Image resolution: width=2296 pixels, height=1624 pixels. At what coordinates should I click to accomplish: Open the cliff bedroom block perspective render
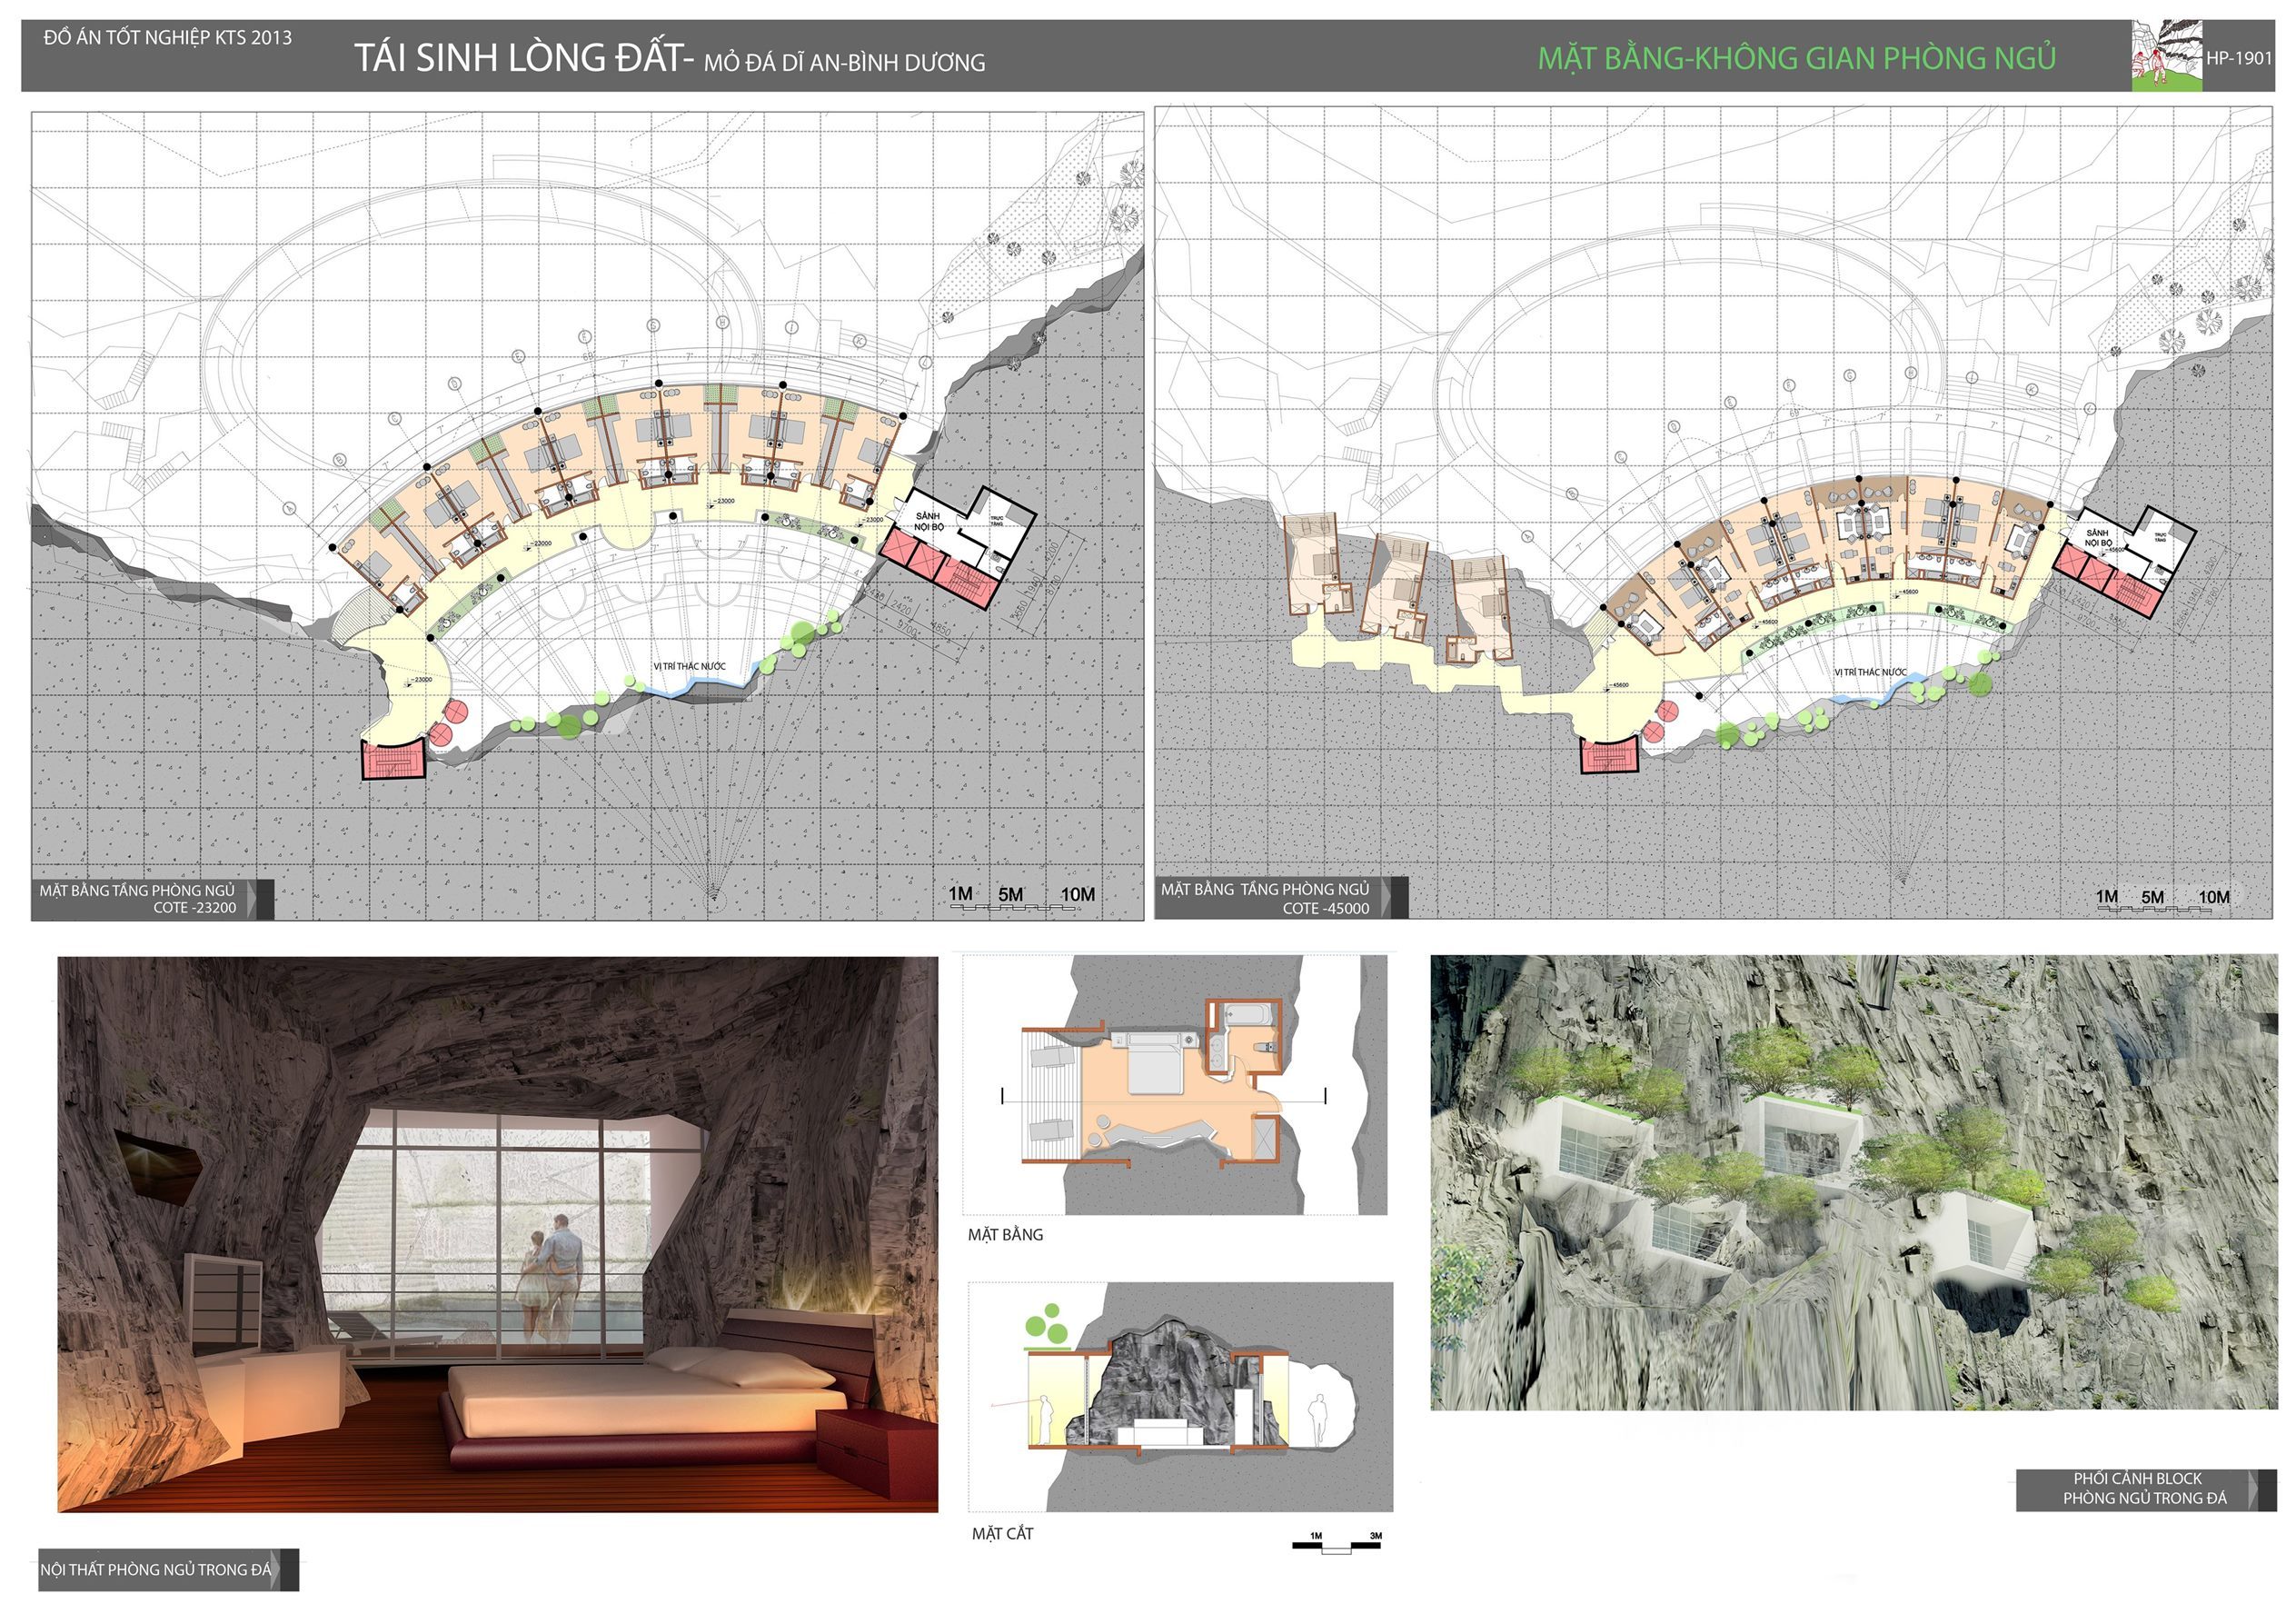pyautogui.click(x=1853, y=1182)
